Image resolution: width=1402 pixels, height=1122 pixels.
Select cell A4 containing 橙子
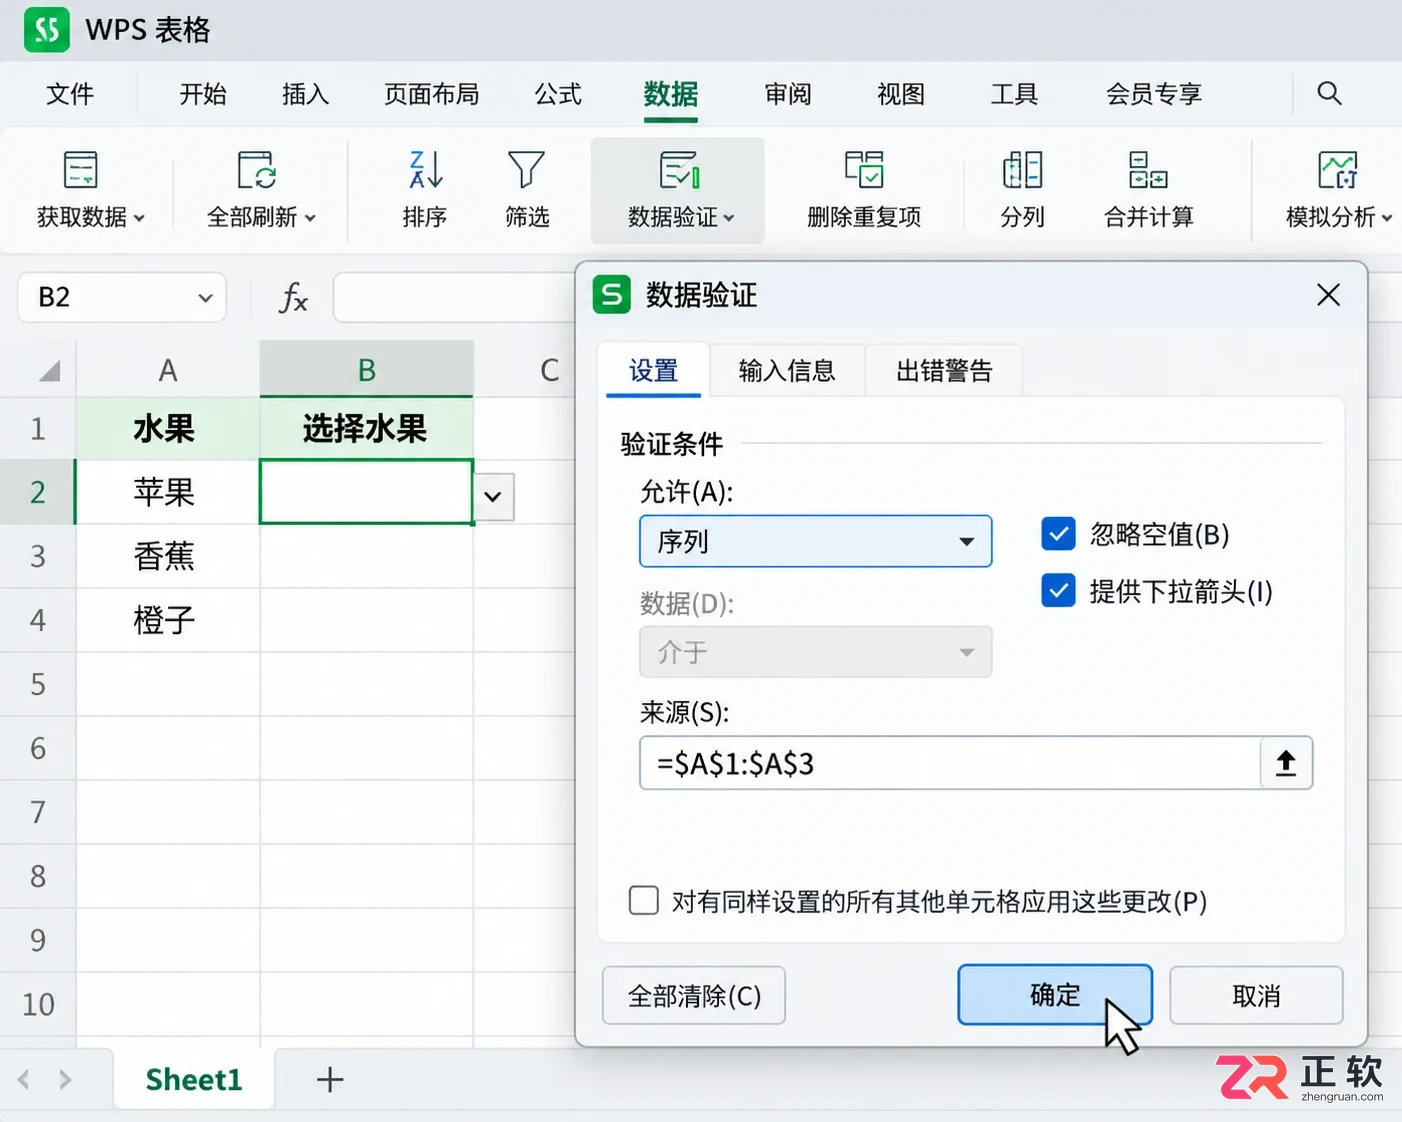pyautogui.click(x=167, y=620)
